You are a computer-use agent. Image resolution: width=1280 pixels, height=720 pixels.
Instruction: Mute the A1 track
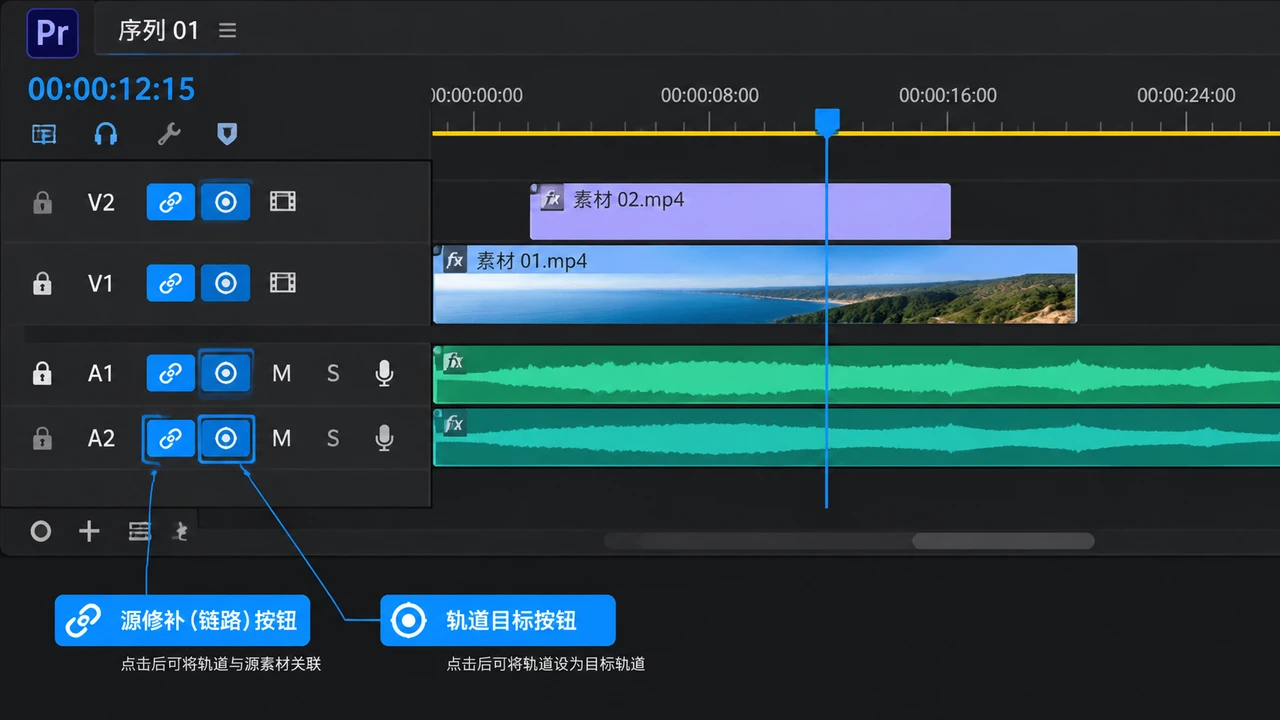[x=282, y=373]
